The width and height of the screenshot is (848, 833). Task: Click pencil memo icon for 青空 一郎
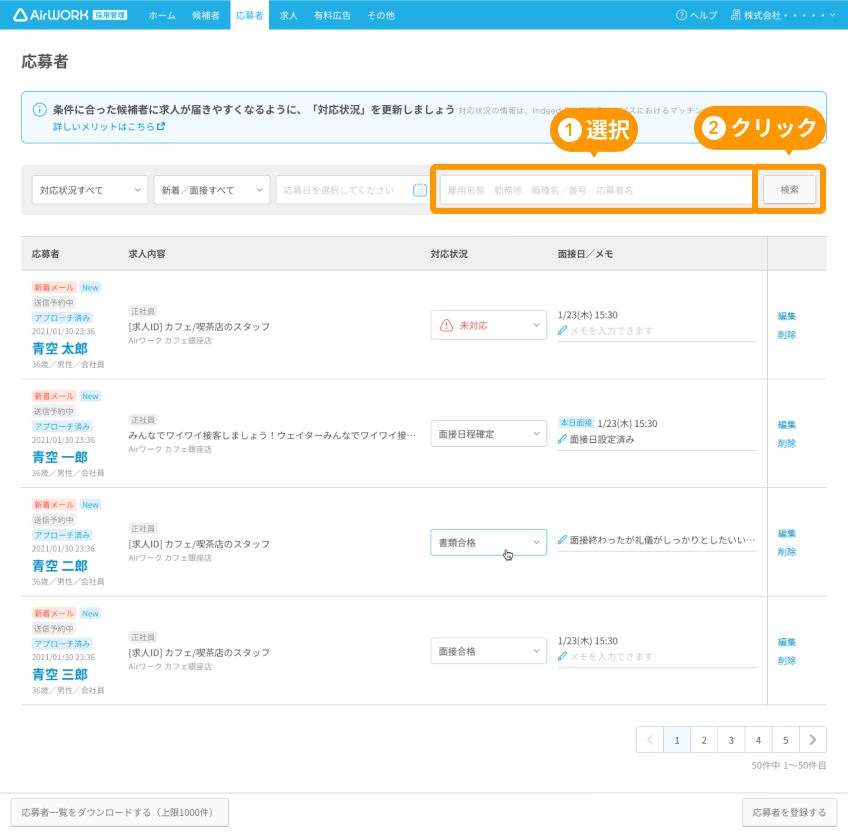[562, 439]
